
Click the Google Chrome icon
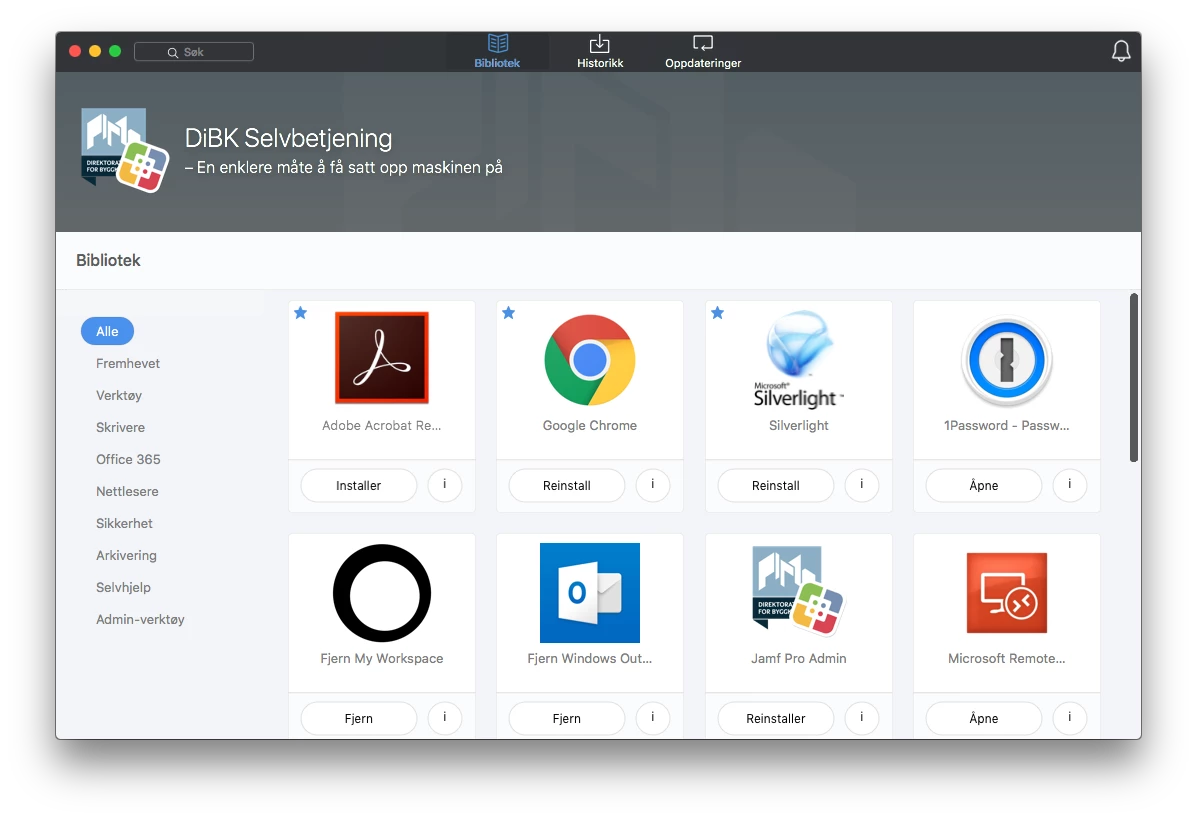[x=590, y=360]
